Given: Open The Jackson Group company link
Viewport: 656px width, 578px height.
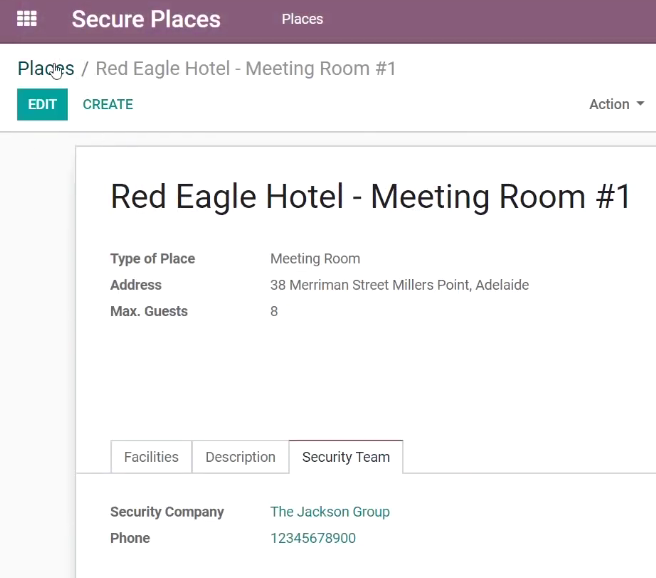Looking at the screenshot, I should pyautogui.click(x=330, y=512).
